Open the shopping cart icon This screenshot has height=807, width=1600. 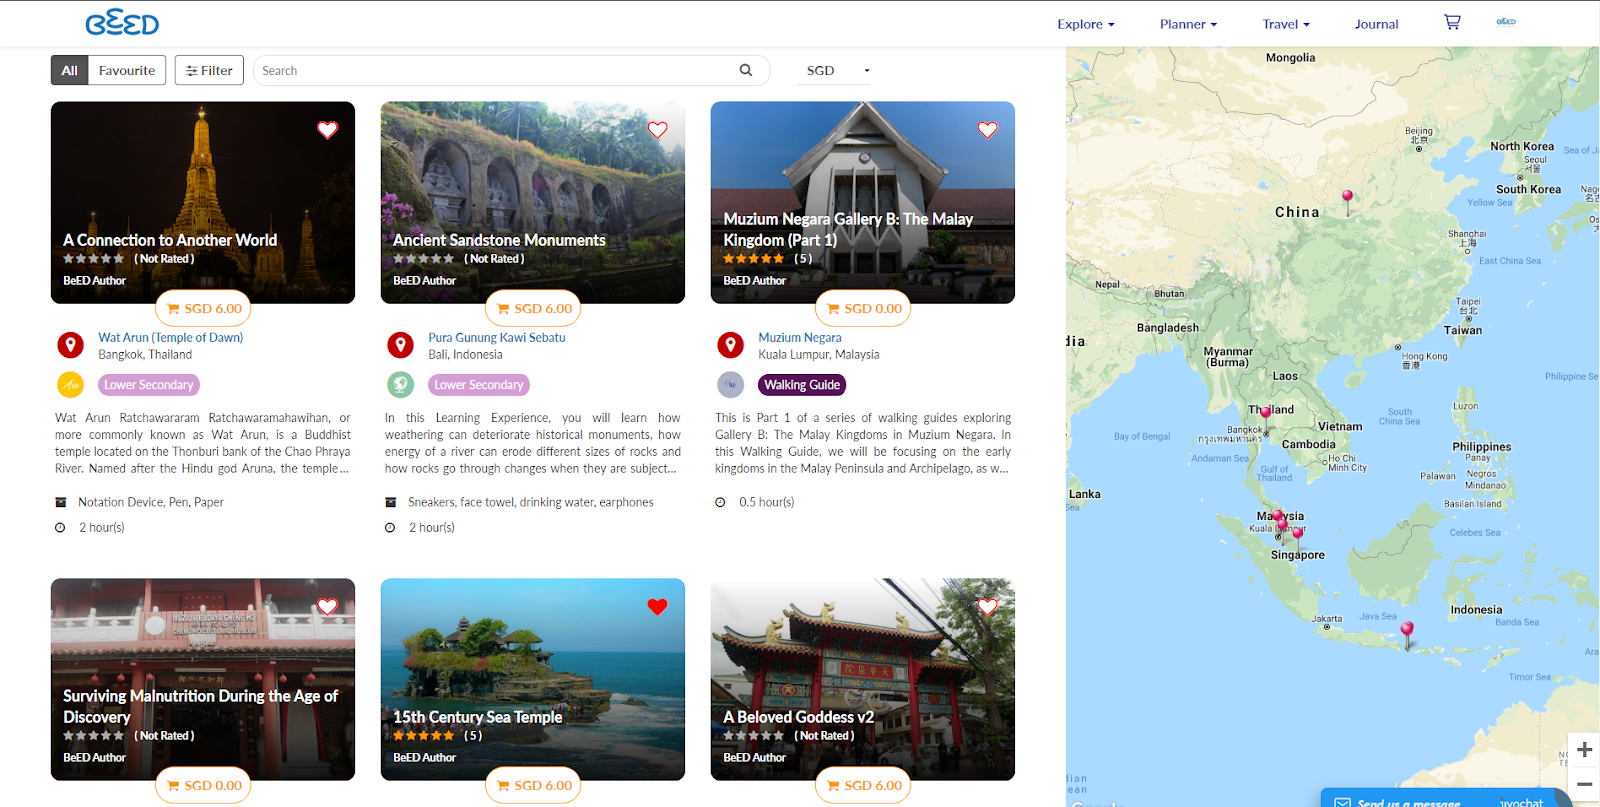[x=1452, y=22]
